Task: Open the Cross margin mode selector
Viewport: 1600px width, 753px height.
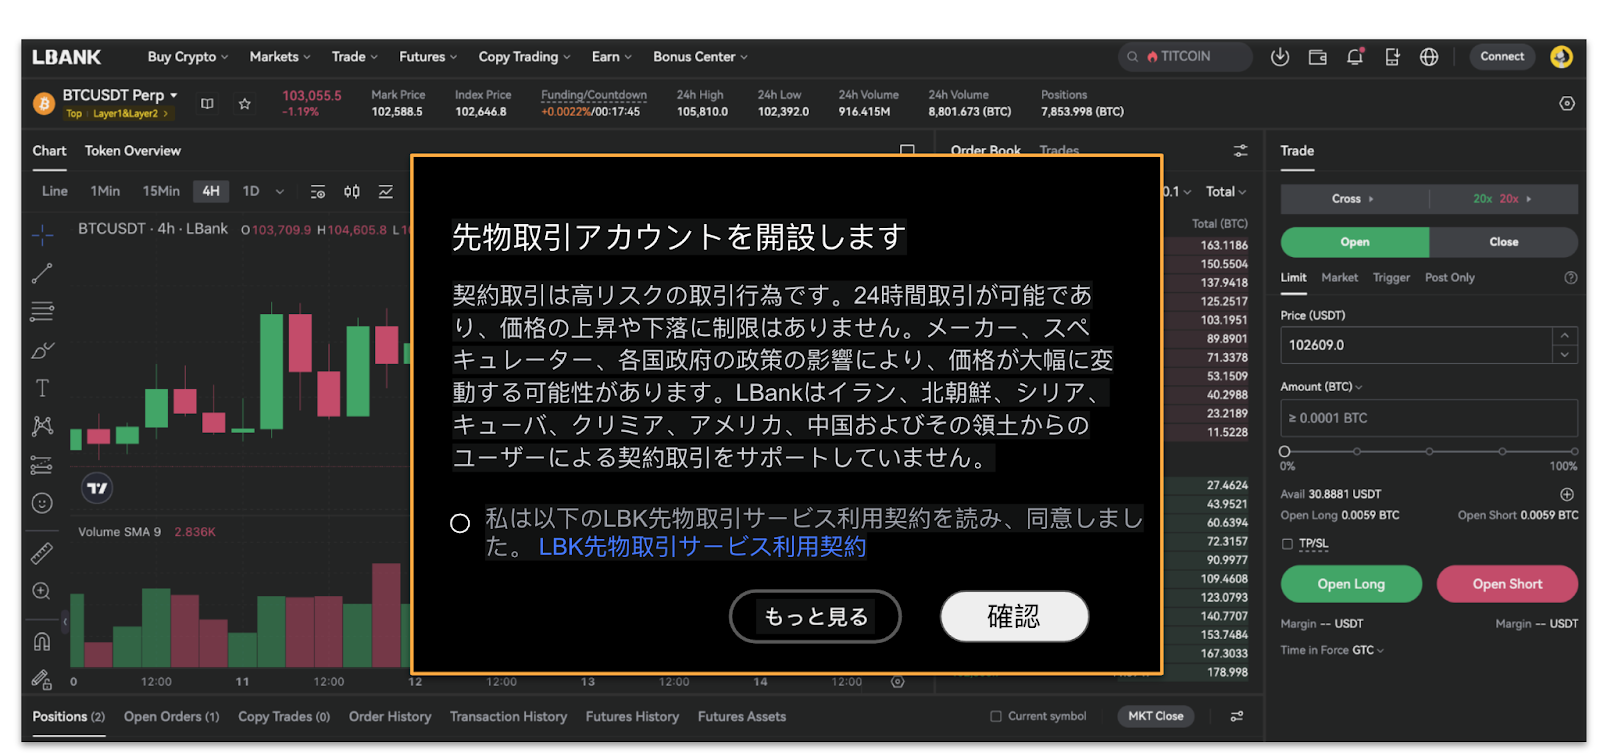Action: tap(1354, 199)
